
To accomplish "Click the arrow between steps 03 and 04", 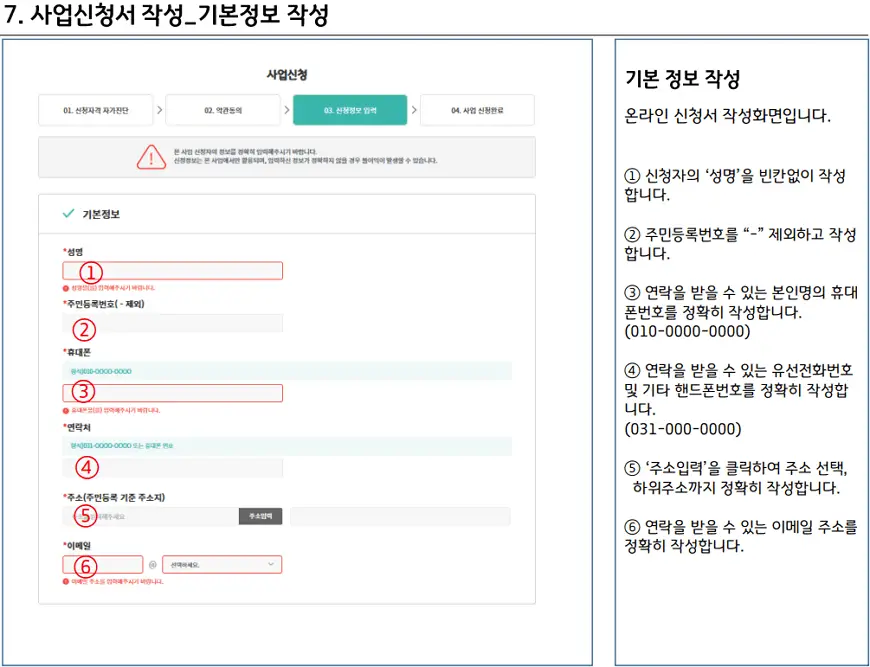I will [x=413, y=110].
